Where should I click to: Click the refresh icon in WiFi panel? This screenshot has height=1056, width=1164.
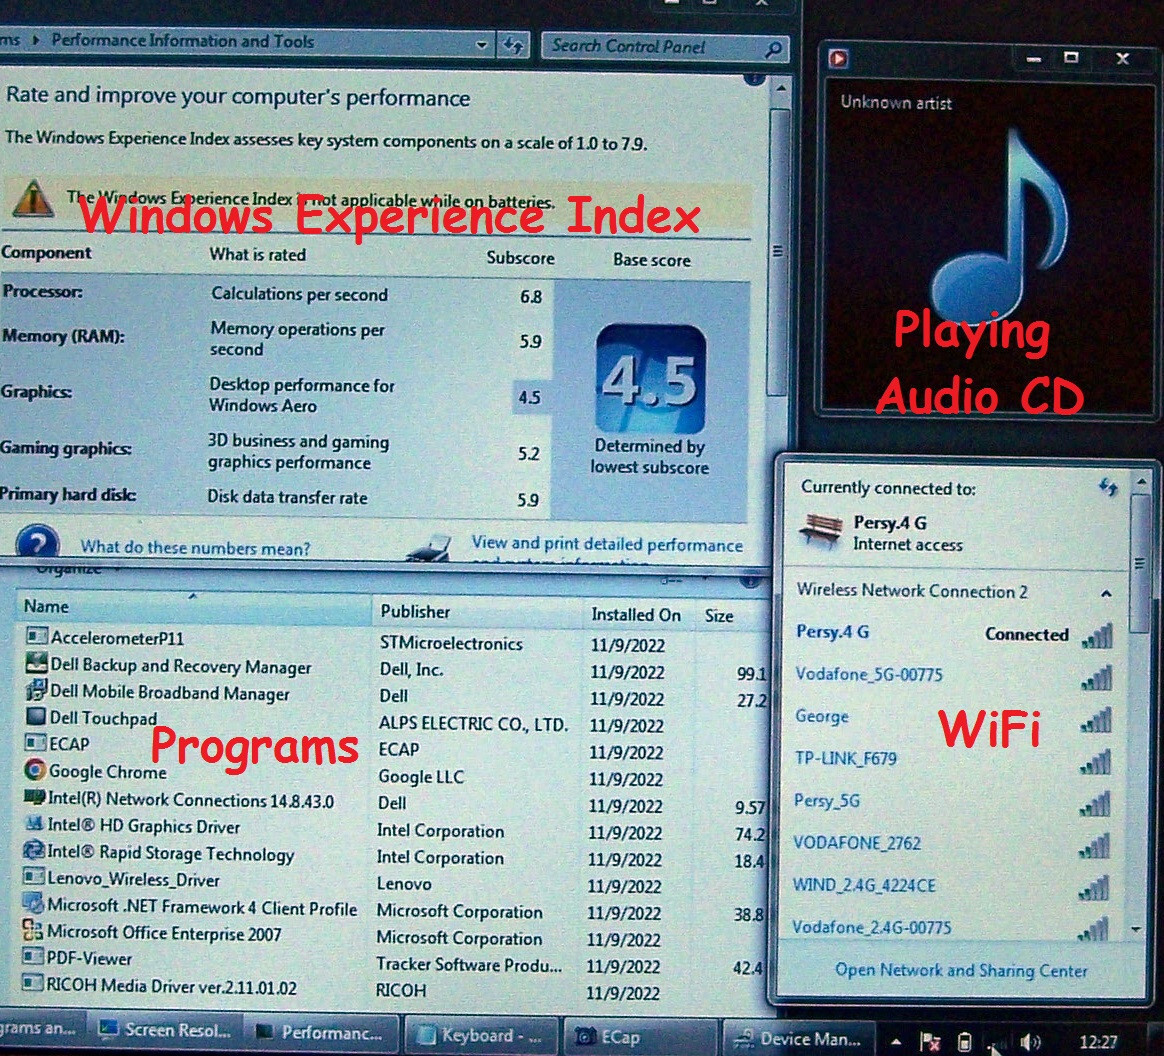[1108, 487]
